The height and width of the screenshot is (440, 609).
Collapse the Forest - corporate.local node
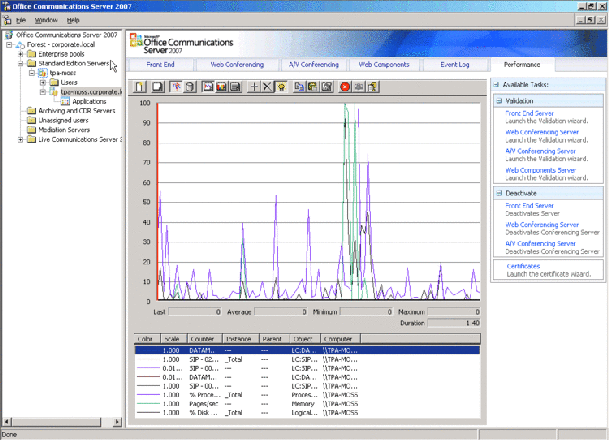click(x=9, y=45)
